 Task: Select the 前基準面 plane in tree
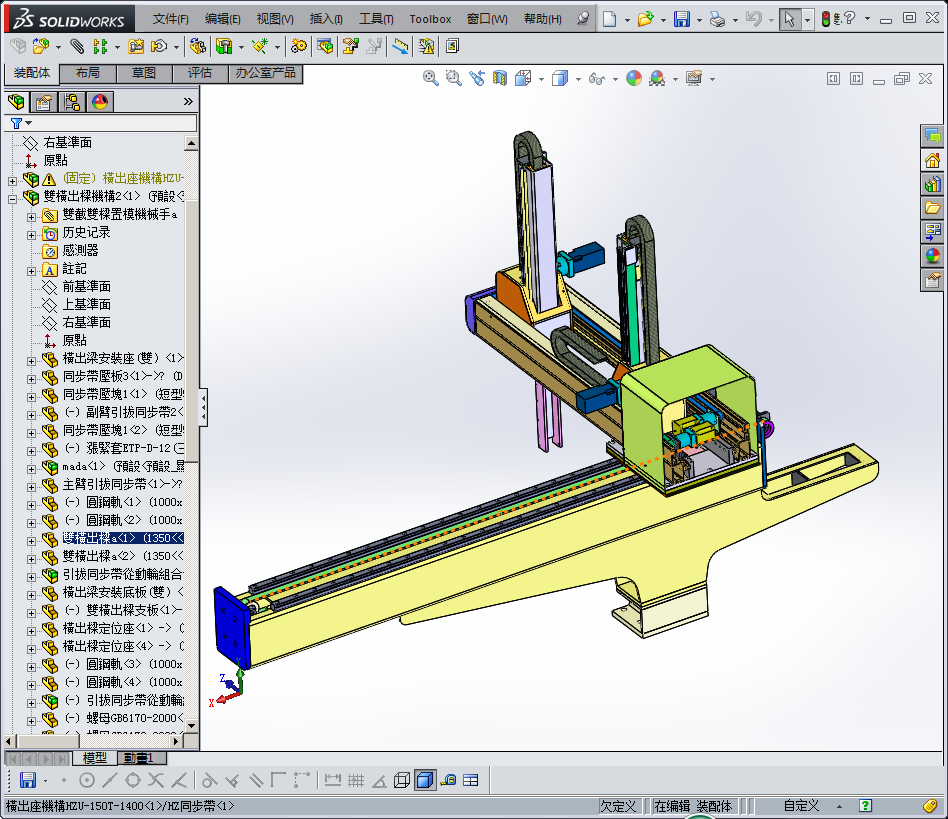click(x=86, y=286)
